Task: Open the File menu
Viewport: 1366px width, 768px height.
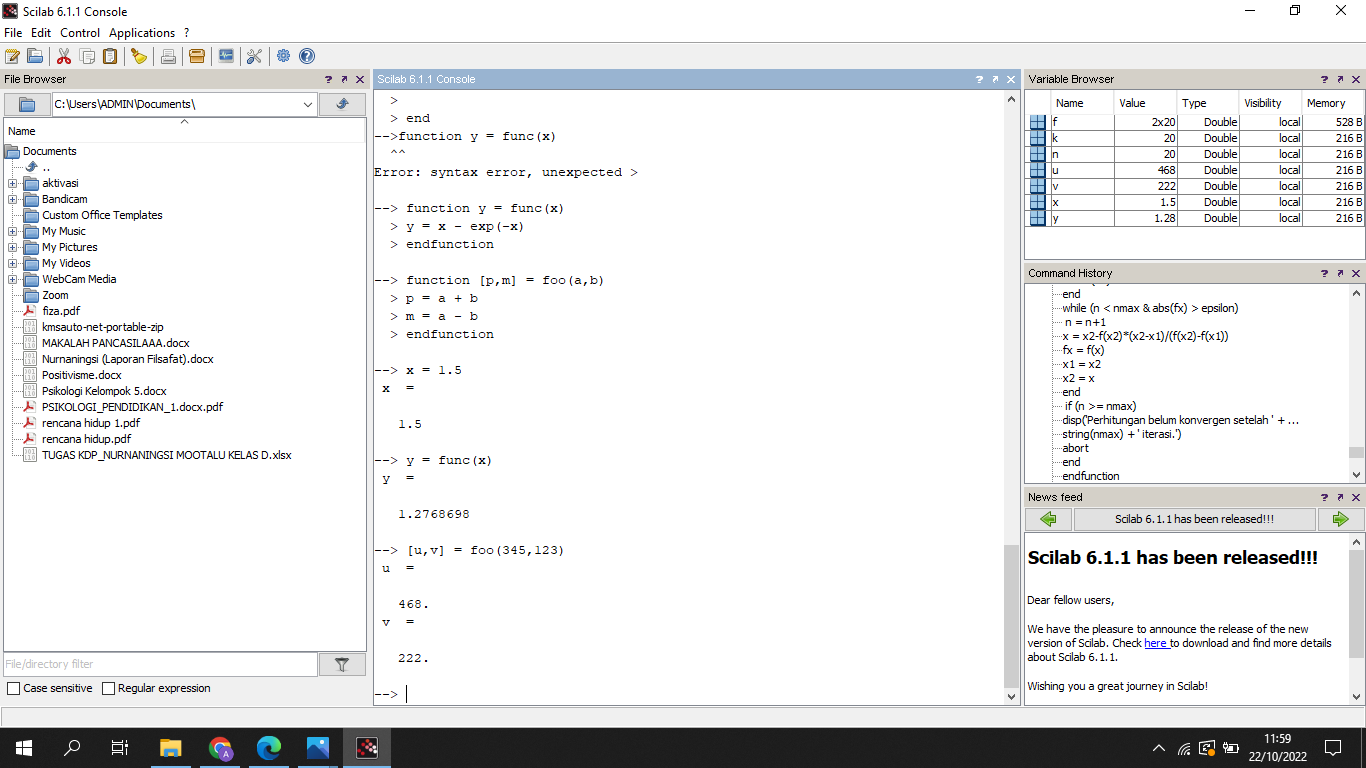Action: 13,33
